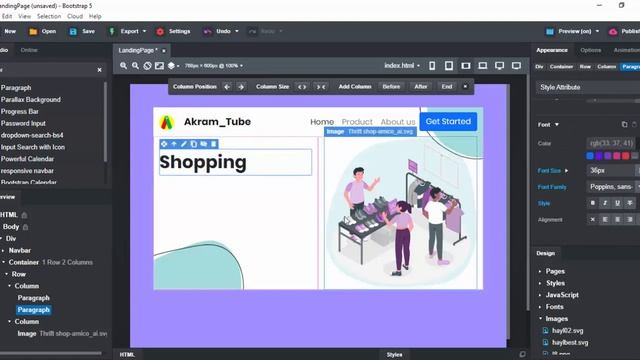Switch to tablet landscape viewport size
The width and height of the screenshot is (640, 360).
466,66
